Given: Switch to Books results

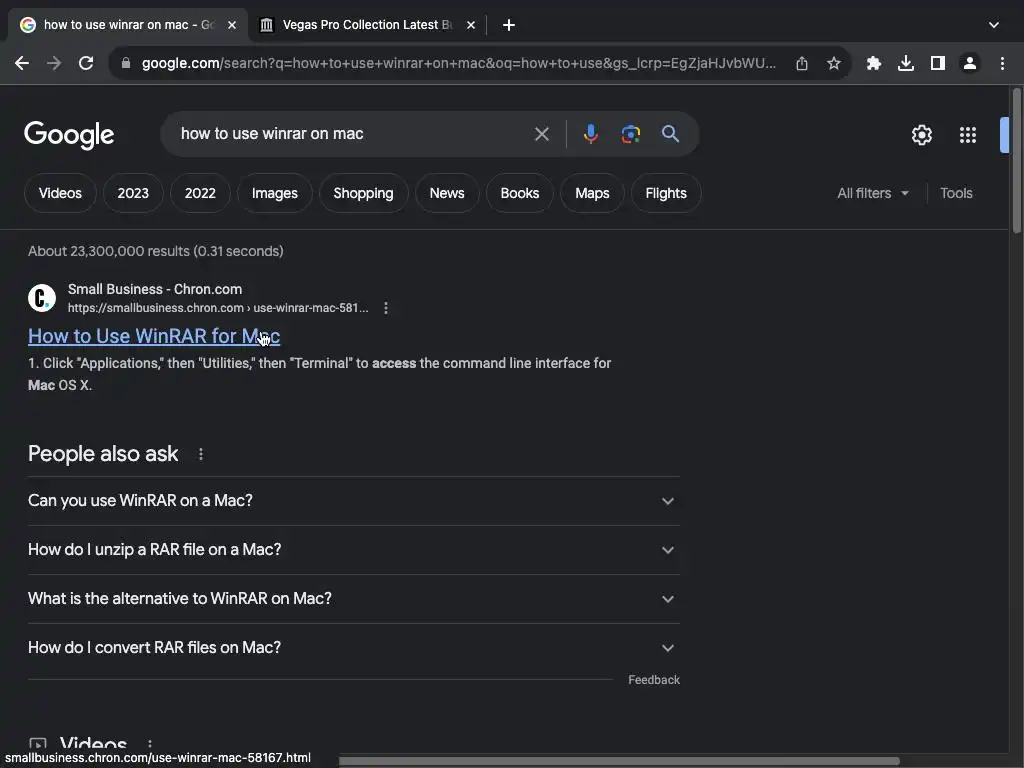Looking at the screenshot, I should point(520,193).
